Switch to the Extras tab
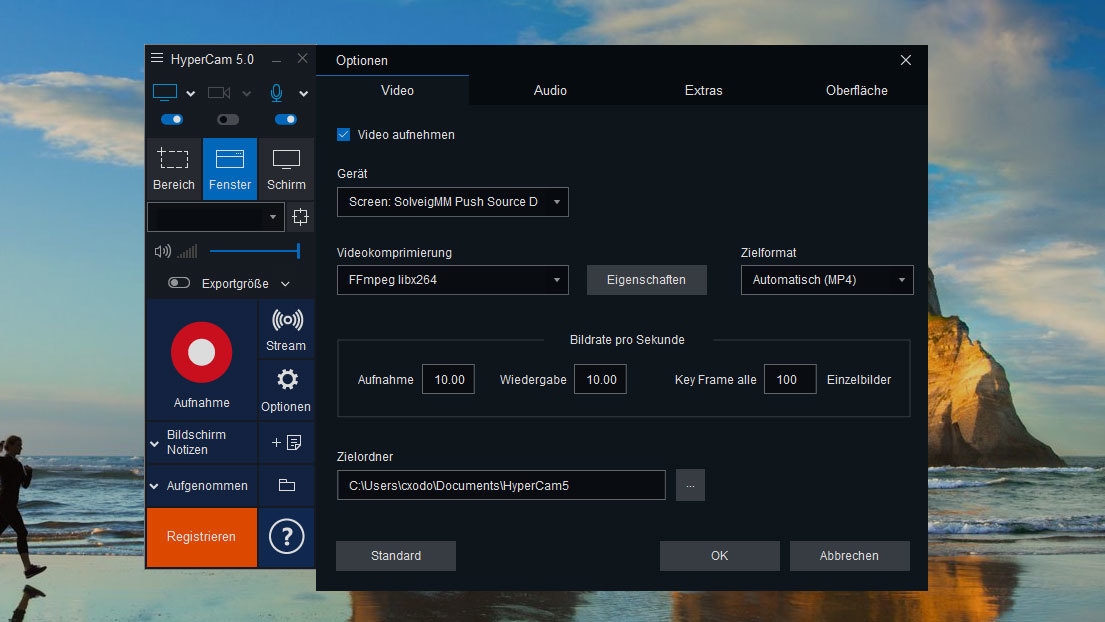The width and height of the screenshot is (1105, 622). pyautogui.click(x=703, y=90)
